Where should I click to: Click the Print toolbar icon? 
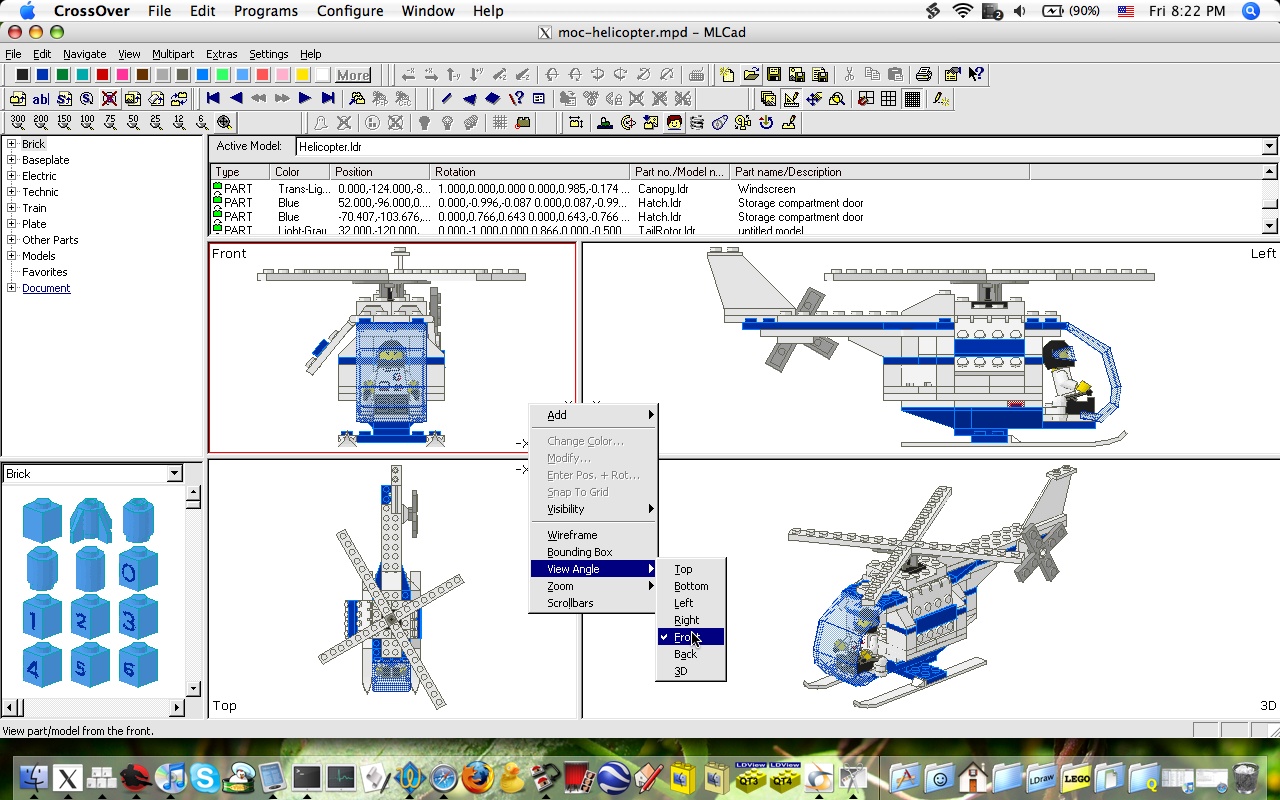[x=924, y=75]
